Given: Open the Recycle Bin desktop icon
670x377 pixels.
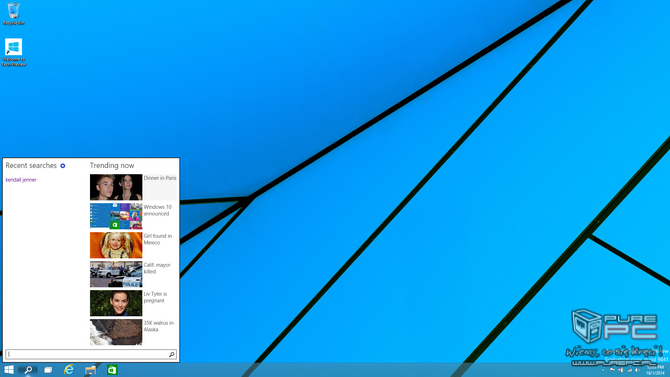Looking at the screenshot, I should [14, 14].
